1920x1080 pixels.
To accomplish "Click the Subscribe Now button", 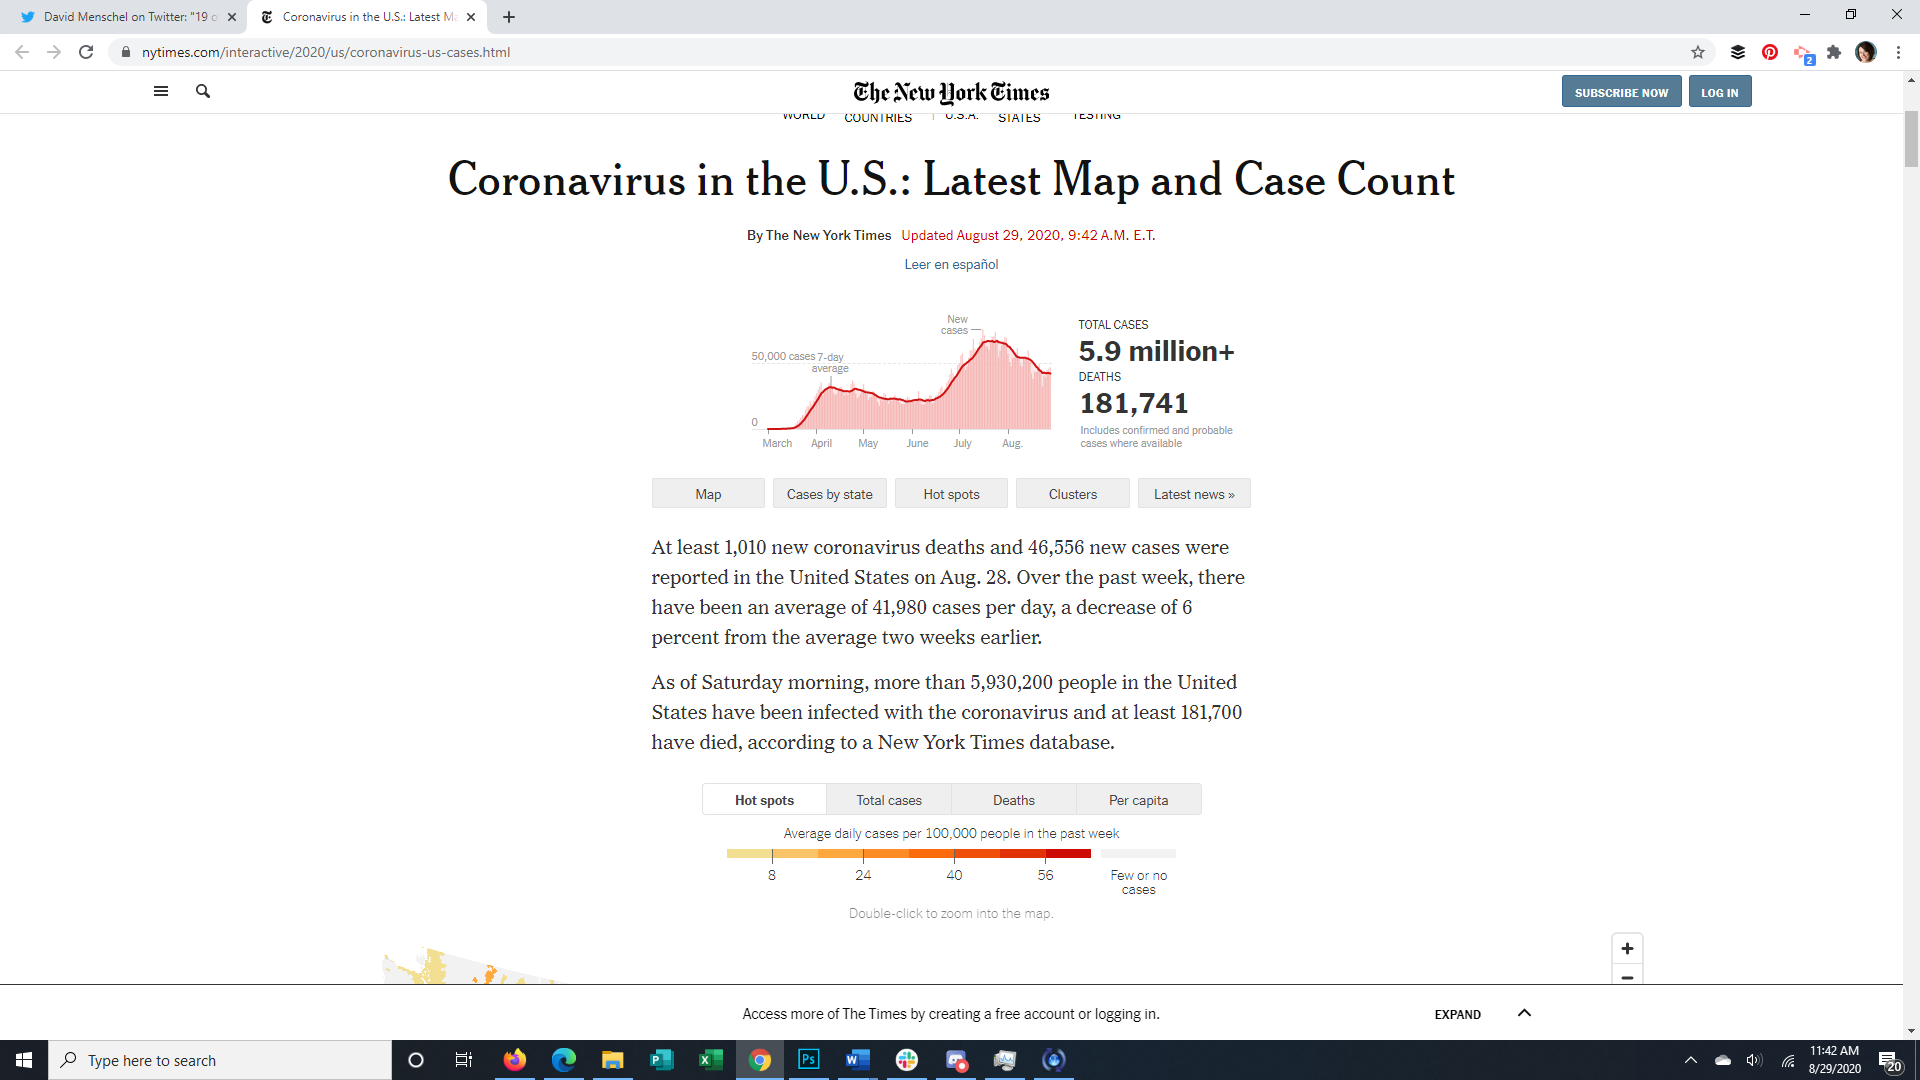I will pos(1621,92).
